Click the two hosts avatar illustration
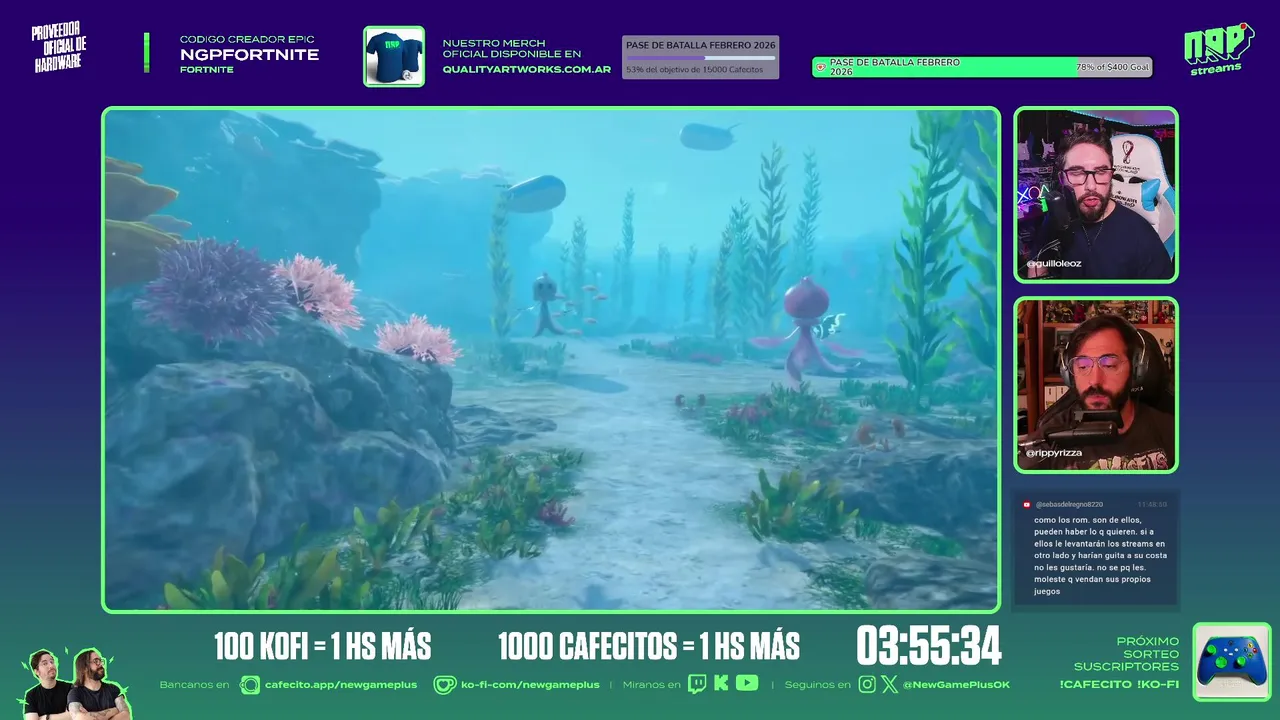 point(76,683)
